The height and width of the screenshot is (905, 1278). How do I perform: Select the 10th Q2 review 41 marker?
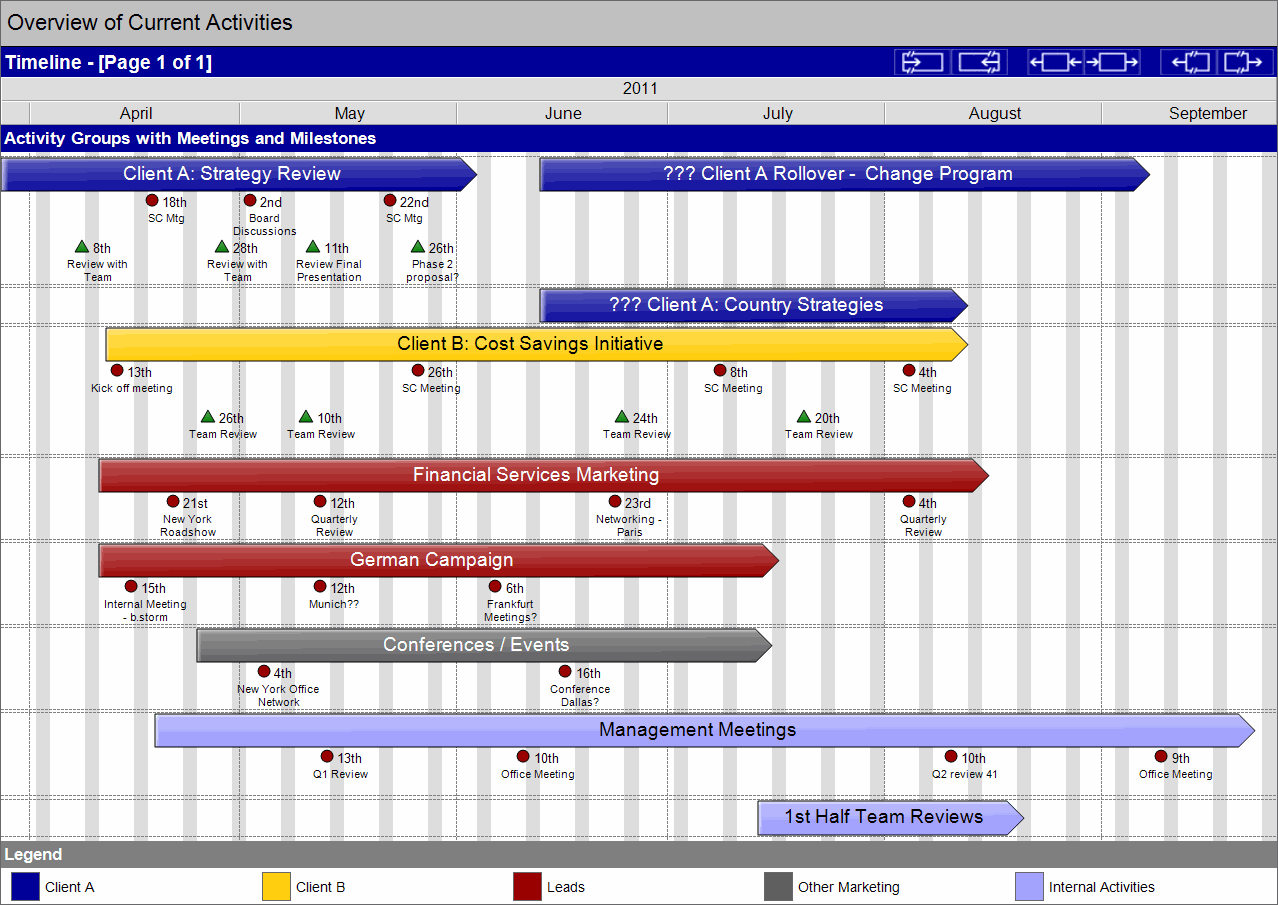click(951, 757)
